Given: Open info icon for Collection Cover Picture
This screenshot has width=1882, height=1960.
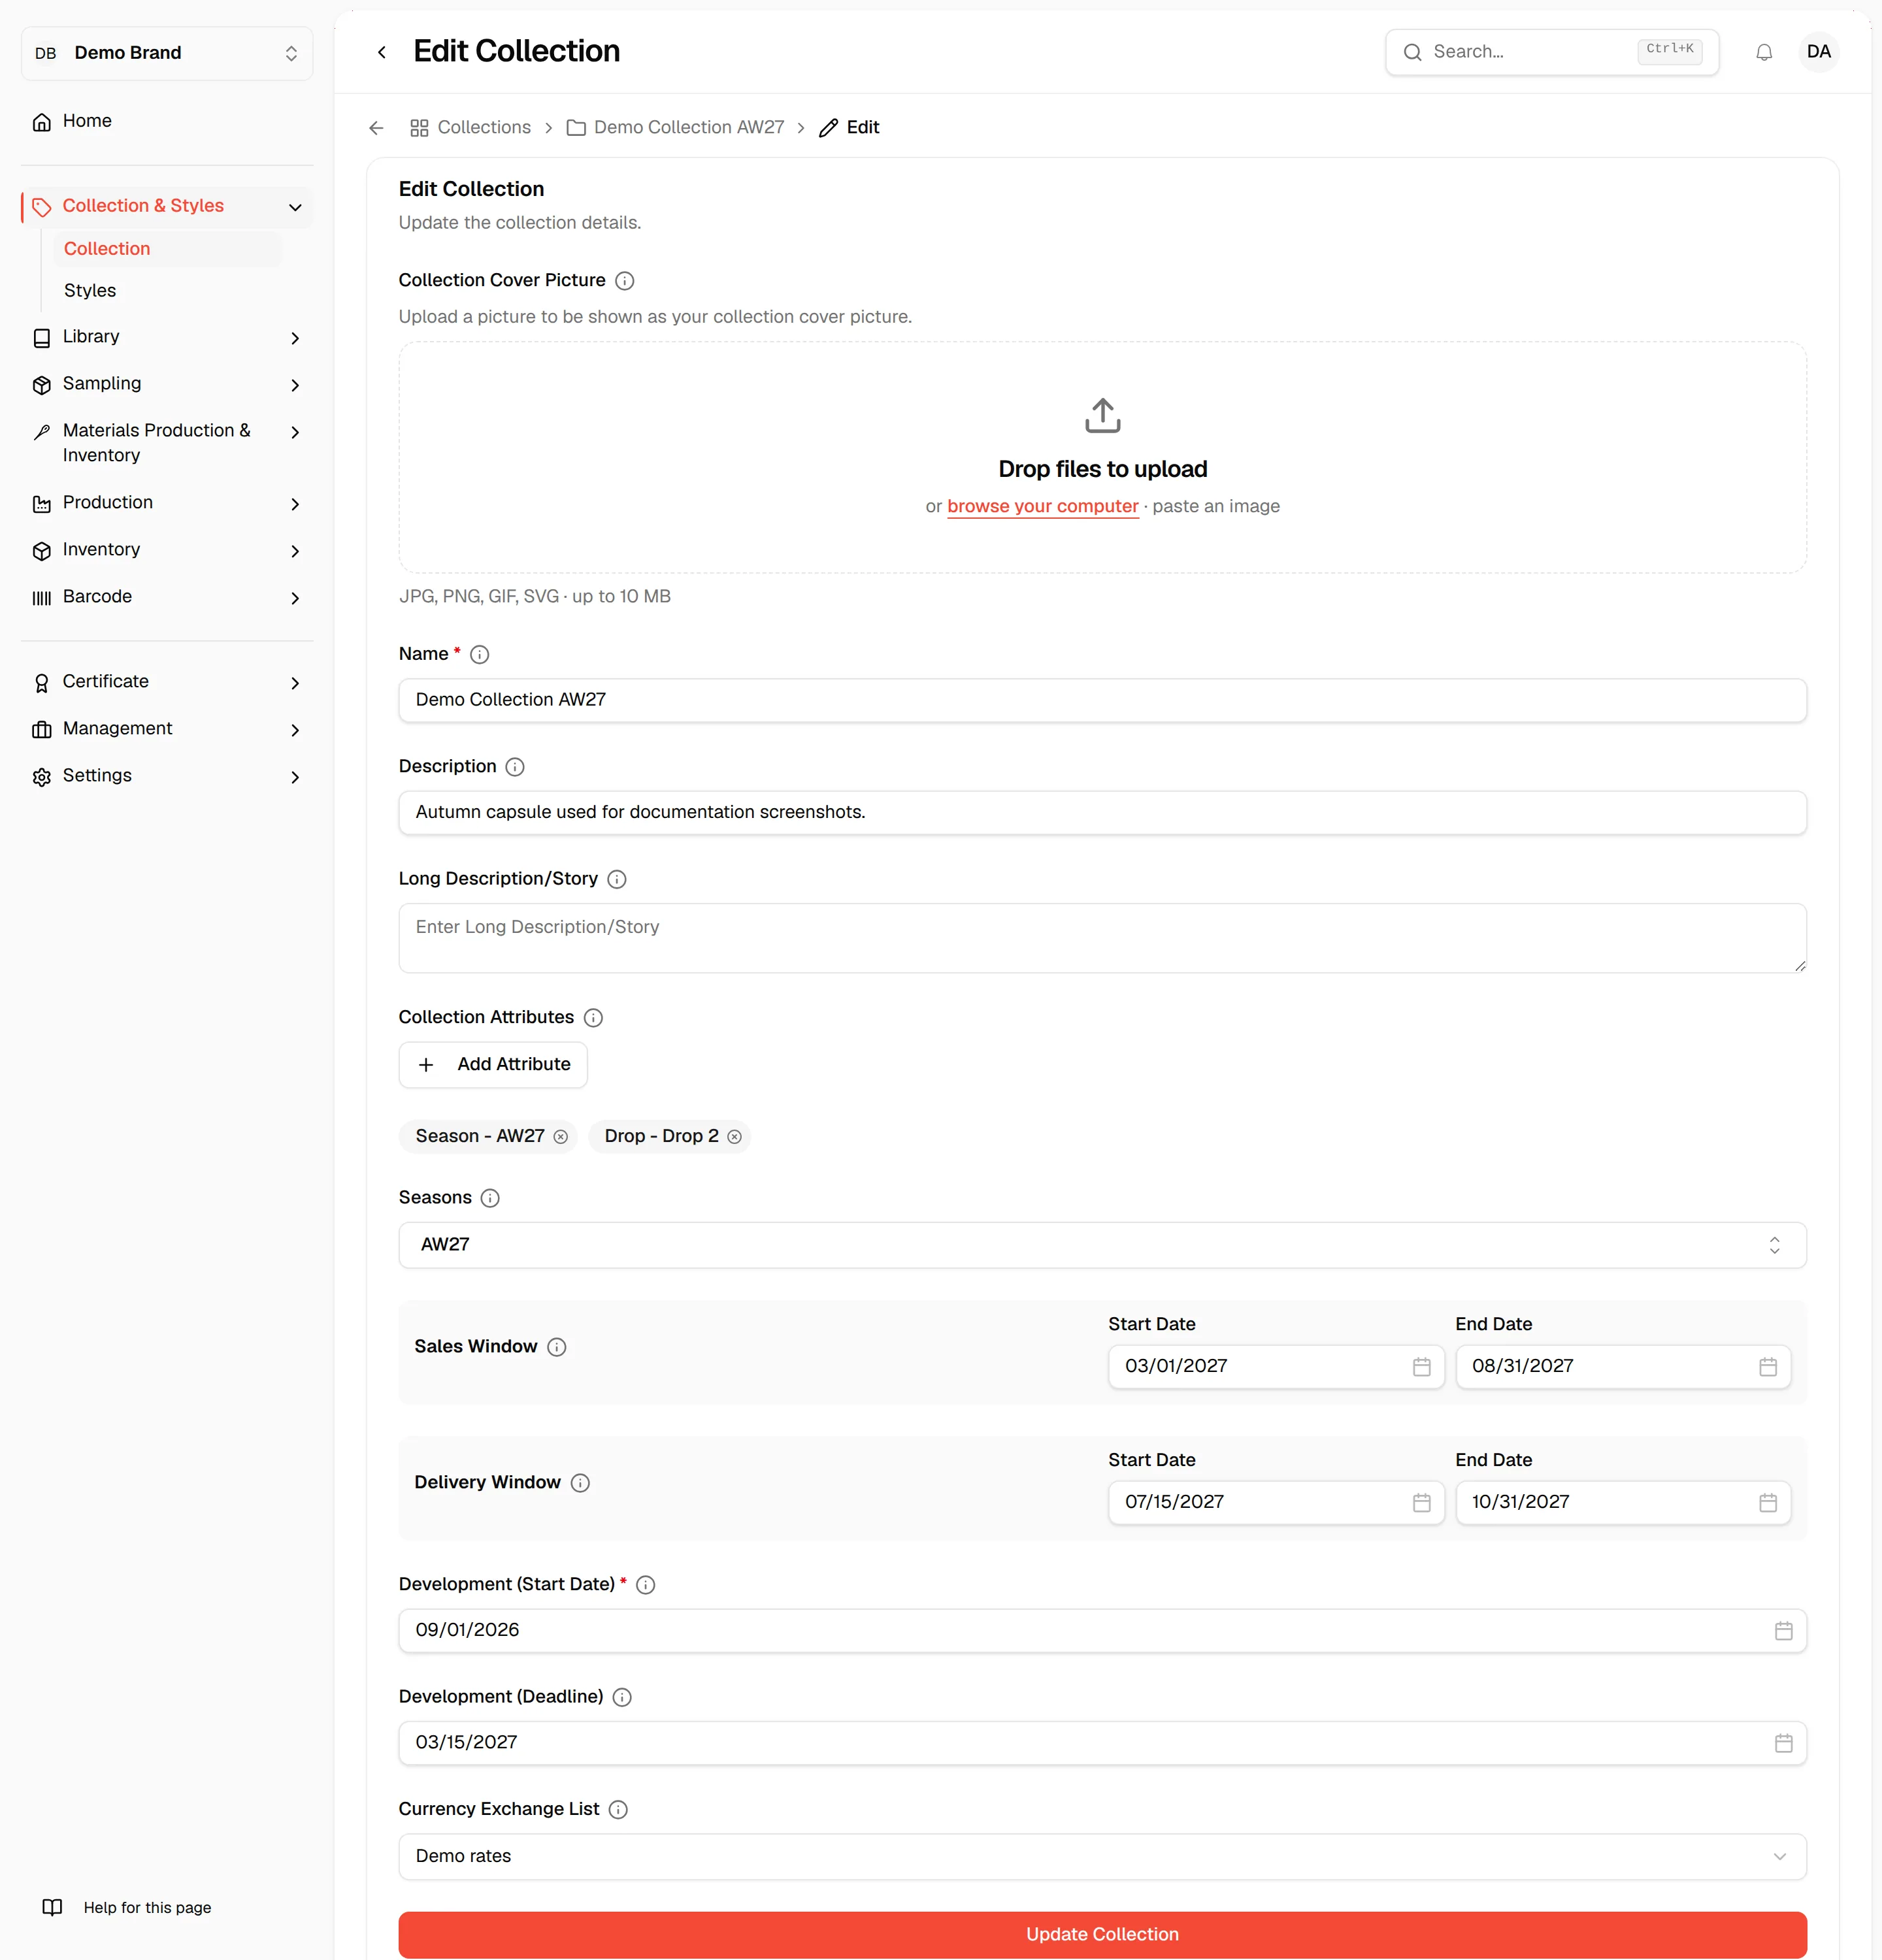Looking at the screenshot, I should click(x=624, y=281).
